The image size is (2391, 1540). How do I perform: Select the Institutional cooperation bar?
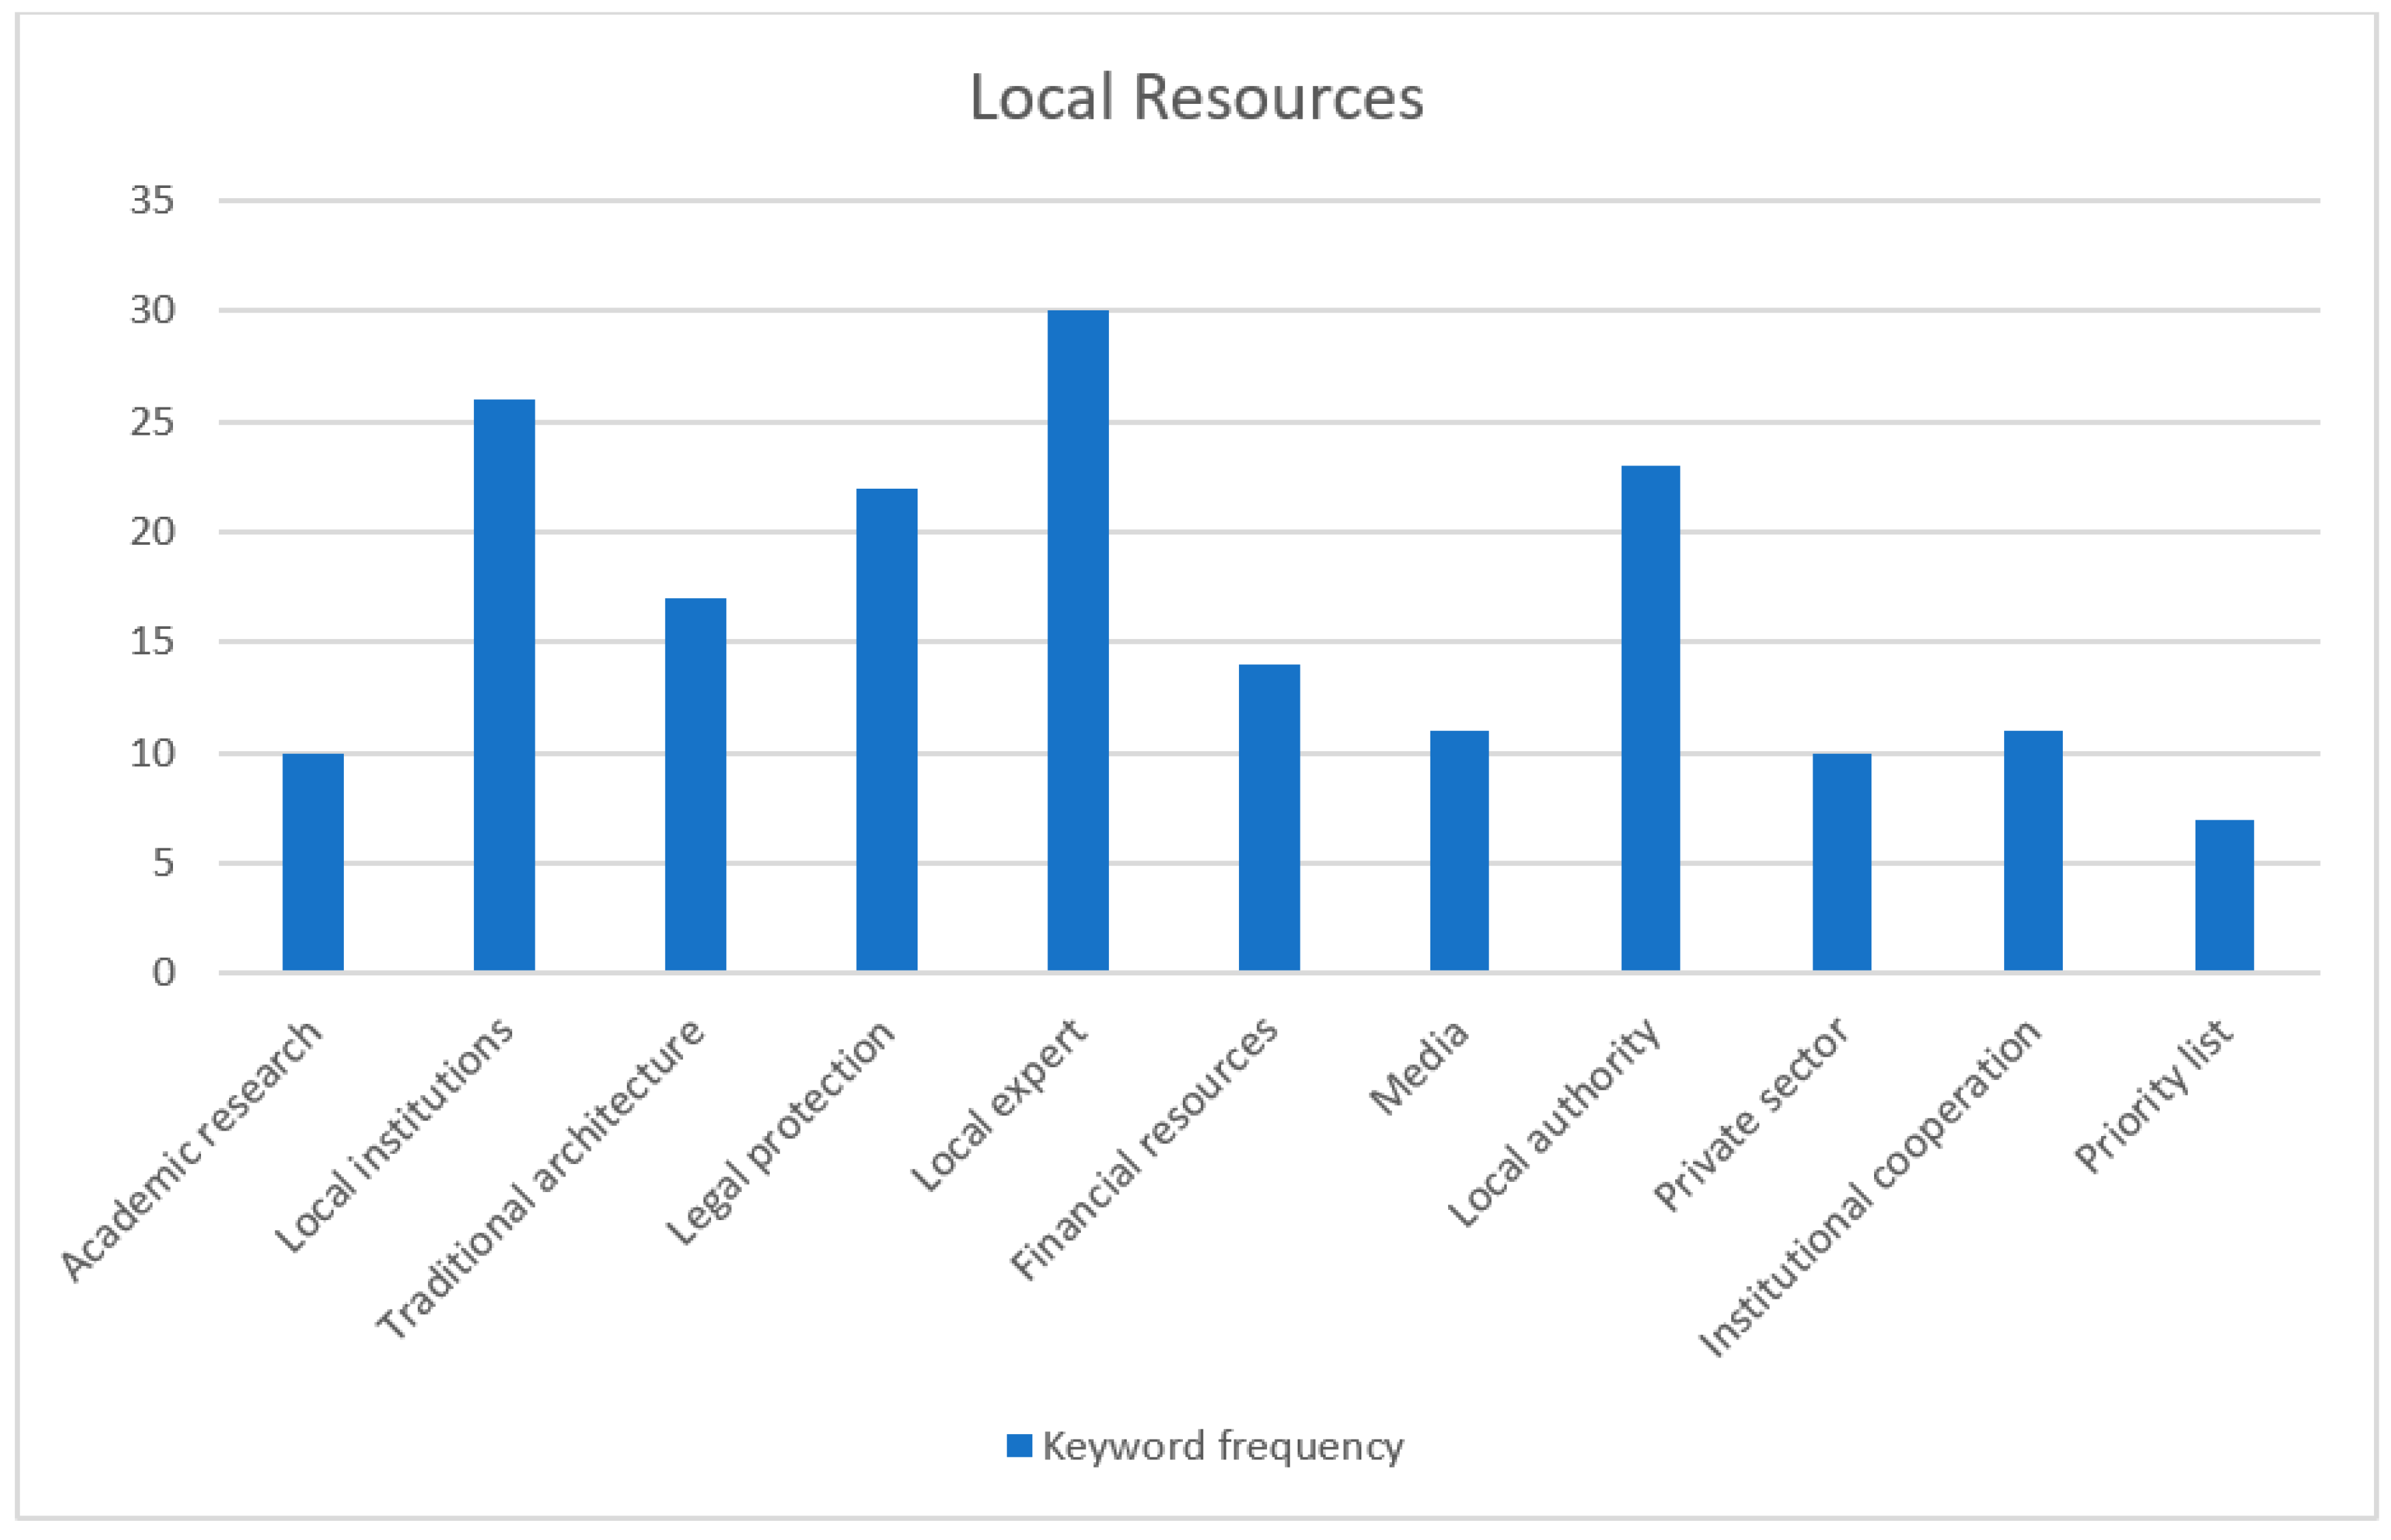2033,851
